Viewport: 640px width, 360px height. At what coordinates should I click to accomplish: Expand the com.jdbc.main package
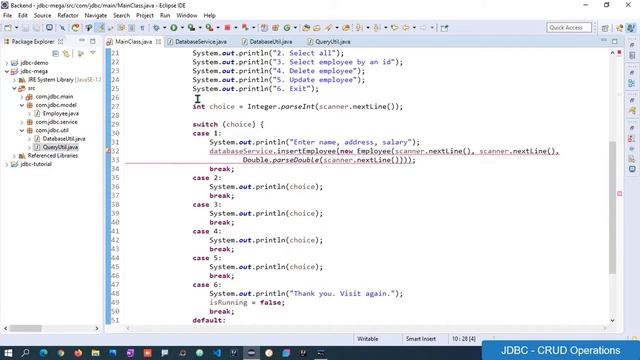[22, 97]
